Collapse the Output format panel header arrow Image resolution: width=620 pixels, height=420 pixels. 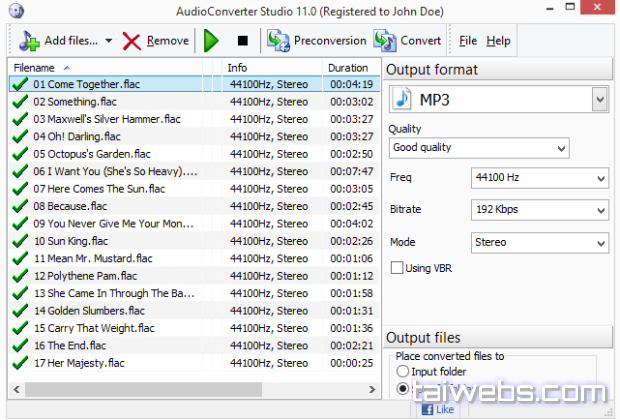[x=600, y=69]
